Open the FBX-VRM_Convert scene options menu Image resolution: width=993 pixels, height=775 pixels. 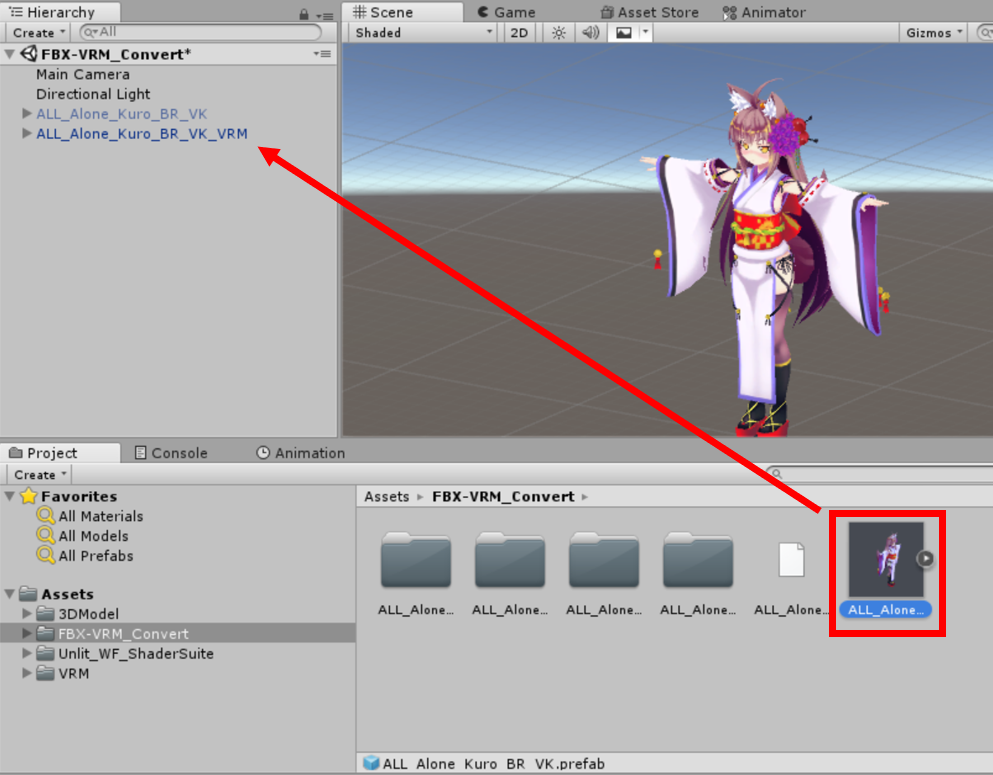[x=321, y=54]
